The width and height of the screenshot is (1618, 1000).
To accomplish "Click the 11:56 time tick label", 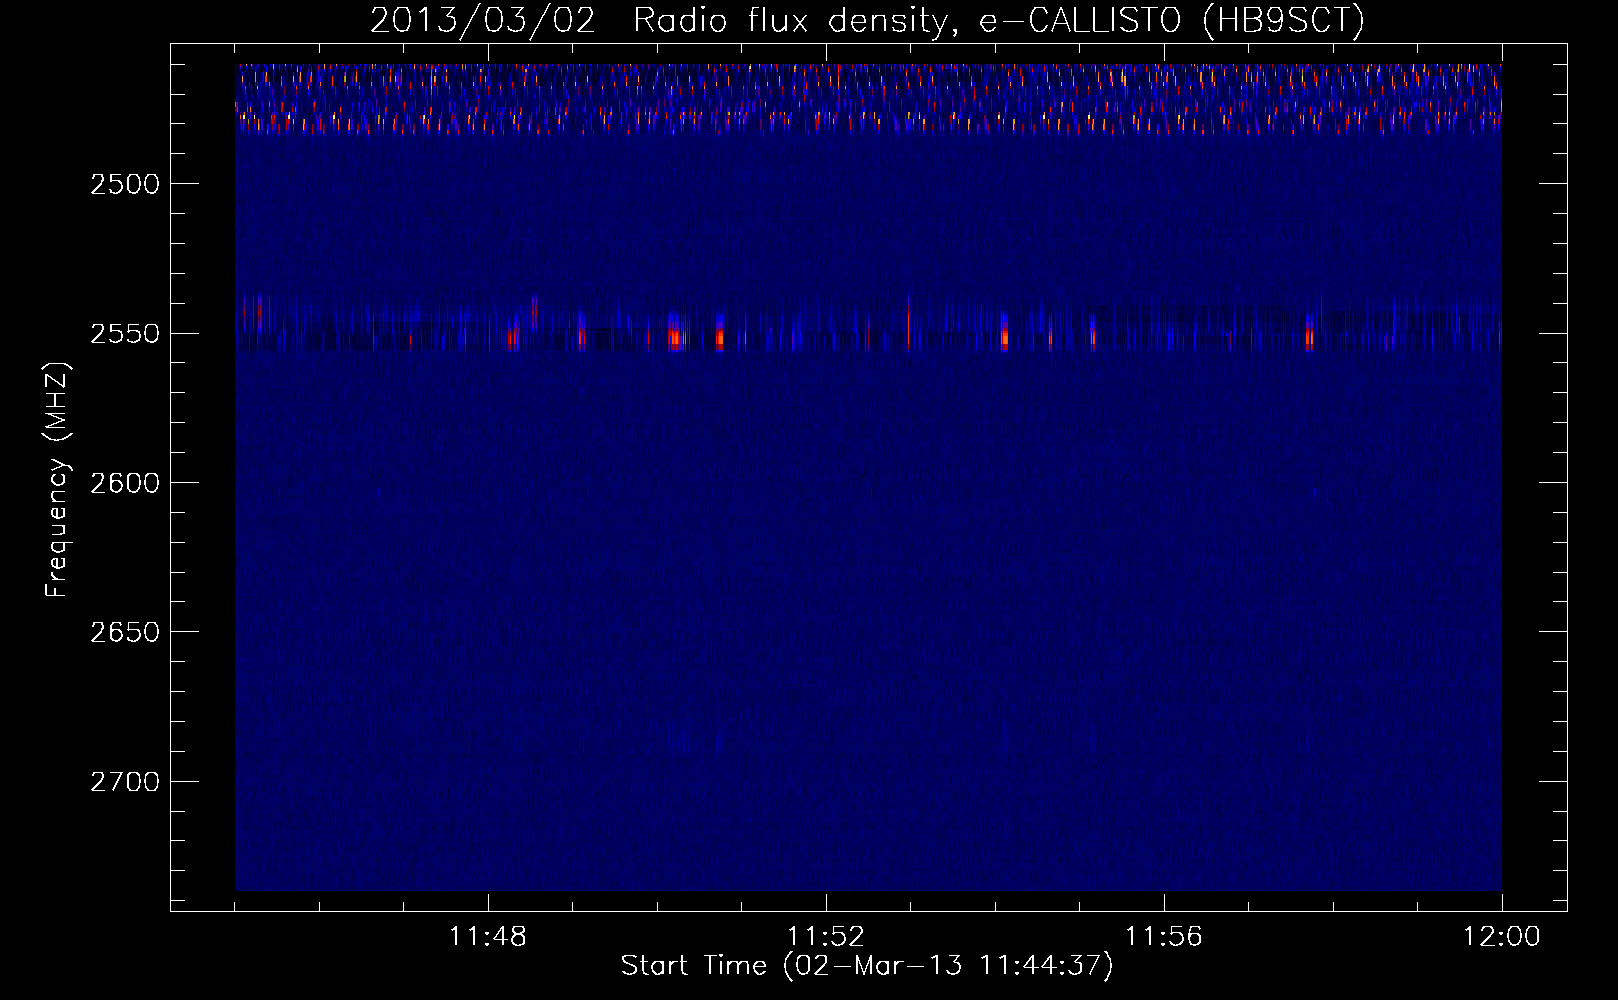I will tap(1164, 937).
